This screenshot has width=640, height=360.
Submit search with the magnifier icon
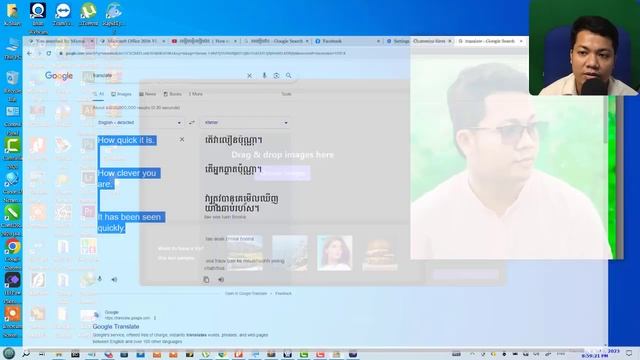pyautogui.click(x=289, y=76)
